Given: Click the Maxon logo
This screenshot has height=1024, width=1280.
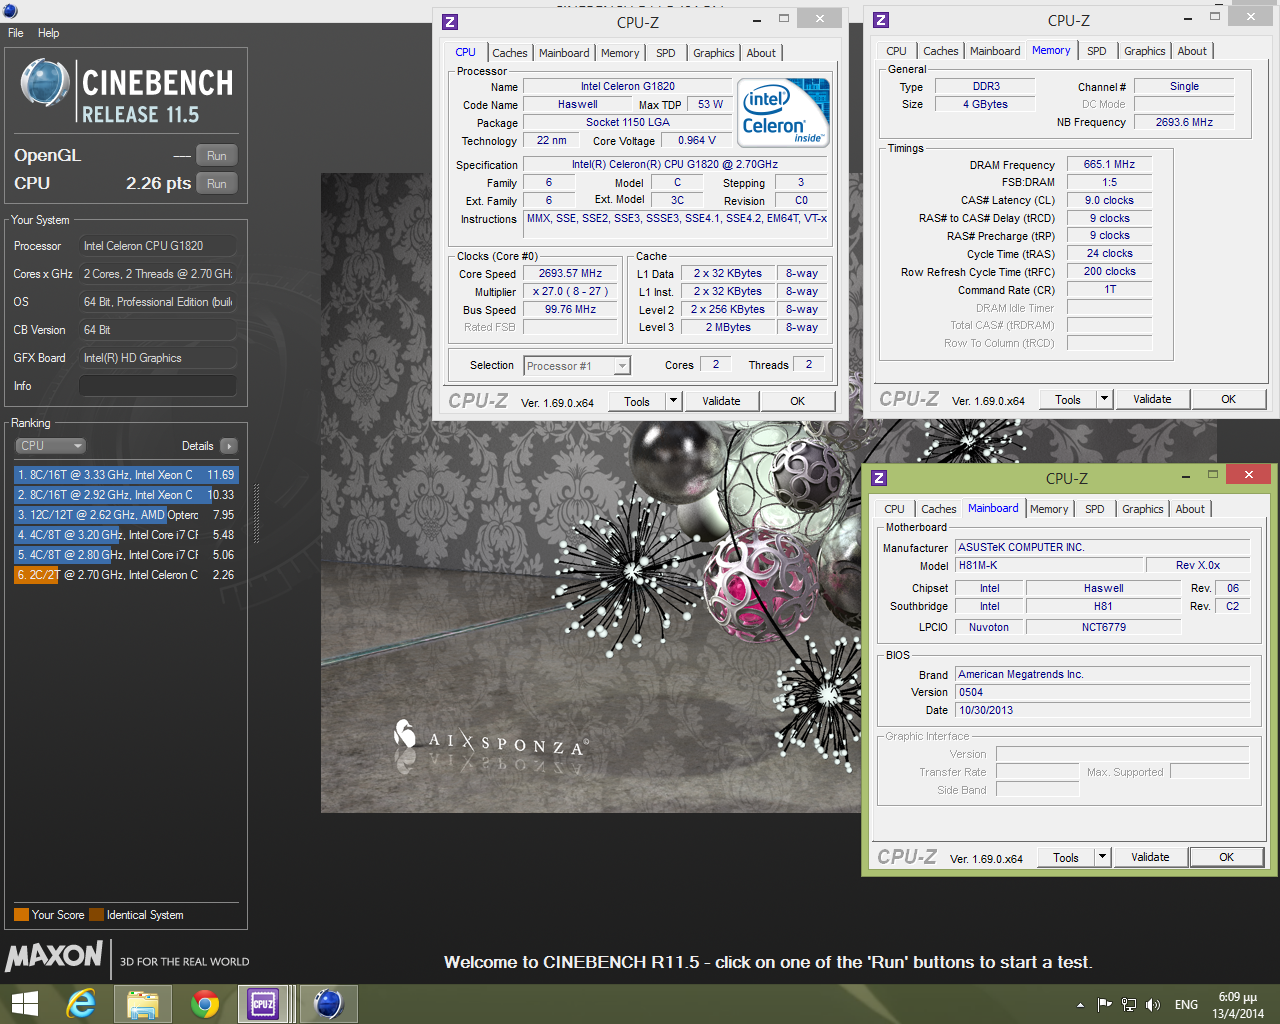Looking at the screenshot, I should click(x=54, y=956).
